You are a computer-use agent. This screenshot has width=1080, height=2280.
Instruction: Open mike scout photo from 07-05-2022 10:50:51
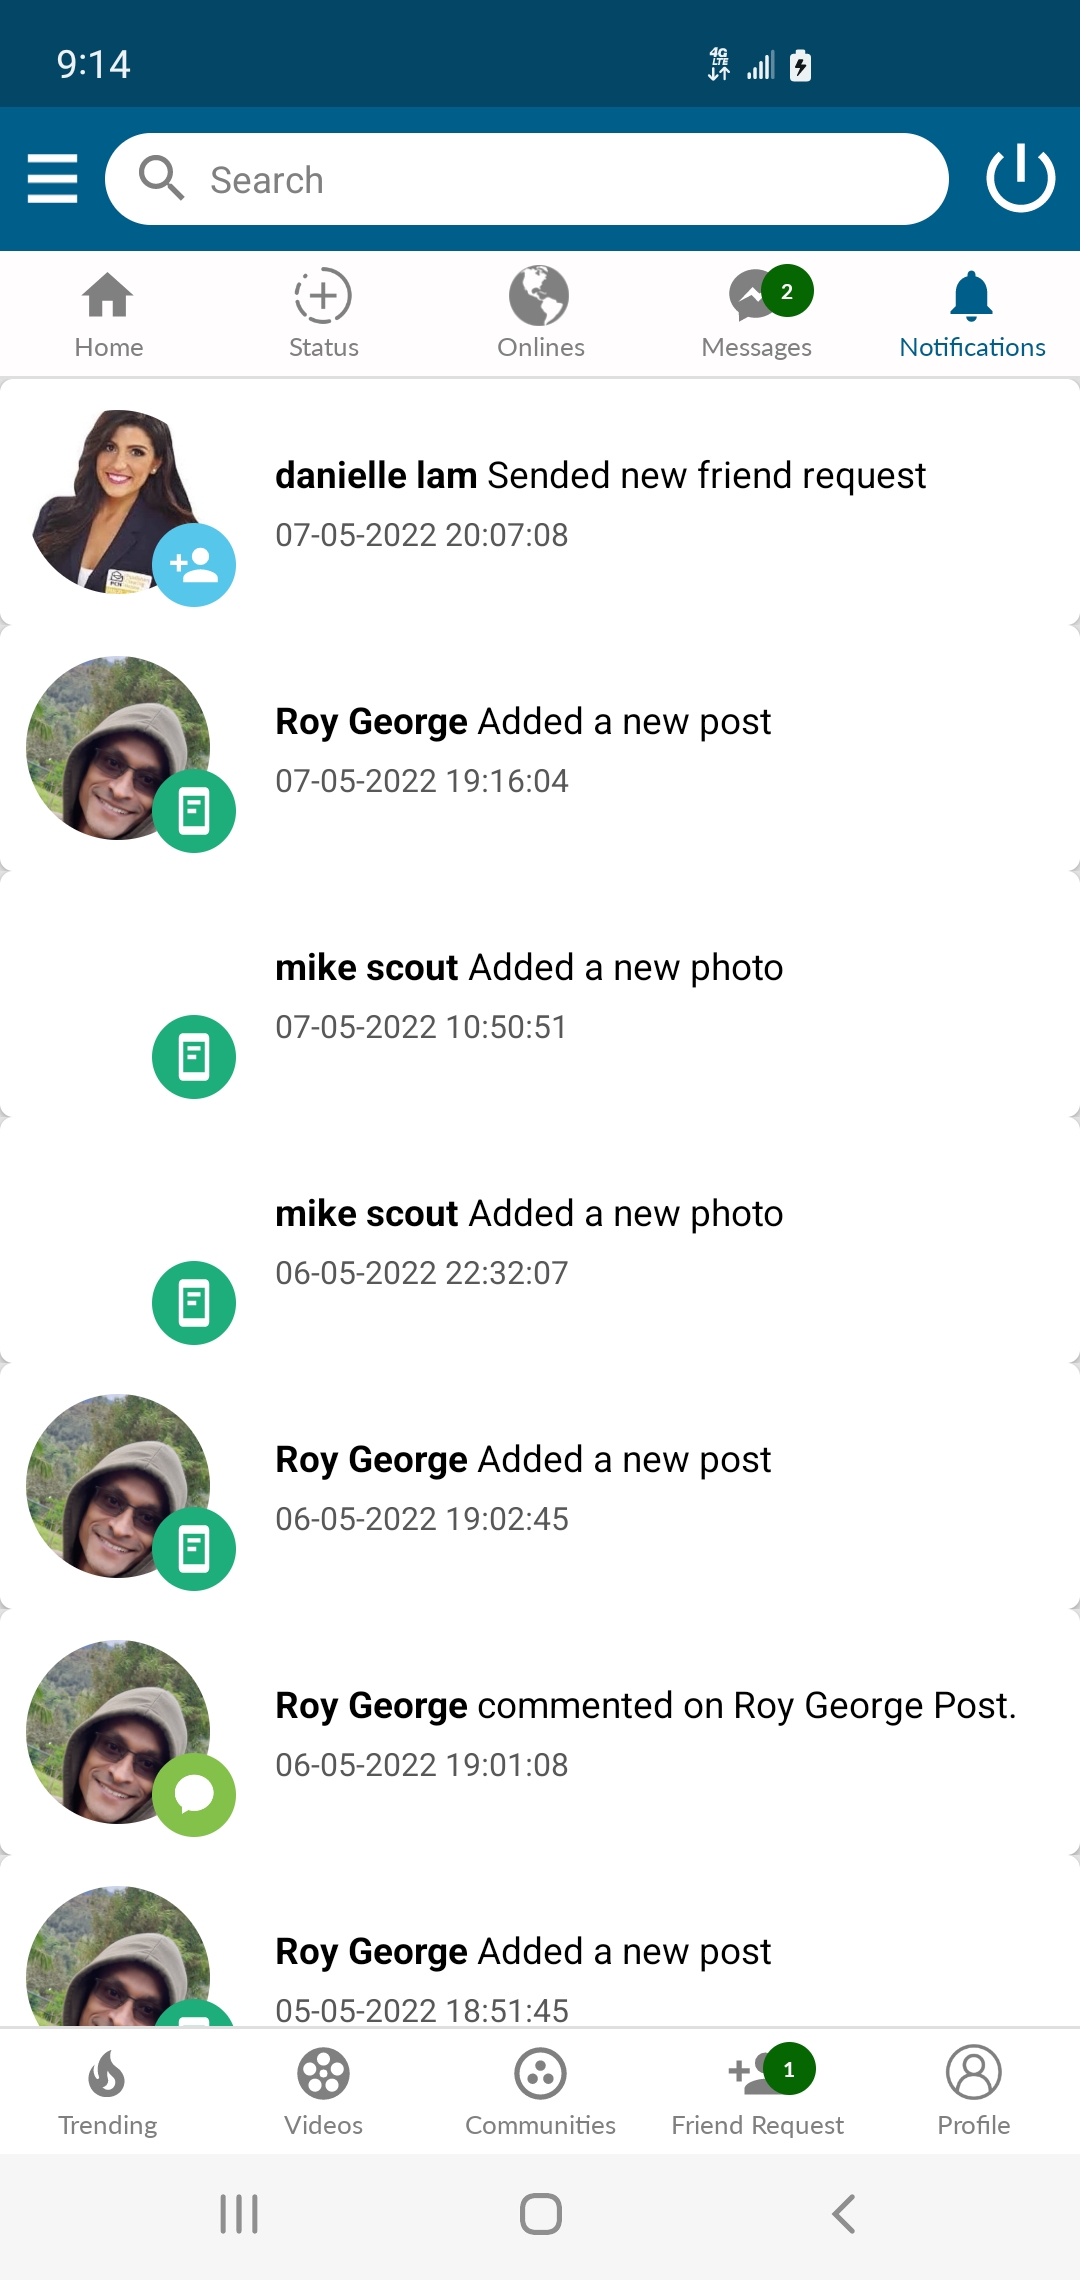(540, 996)
